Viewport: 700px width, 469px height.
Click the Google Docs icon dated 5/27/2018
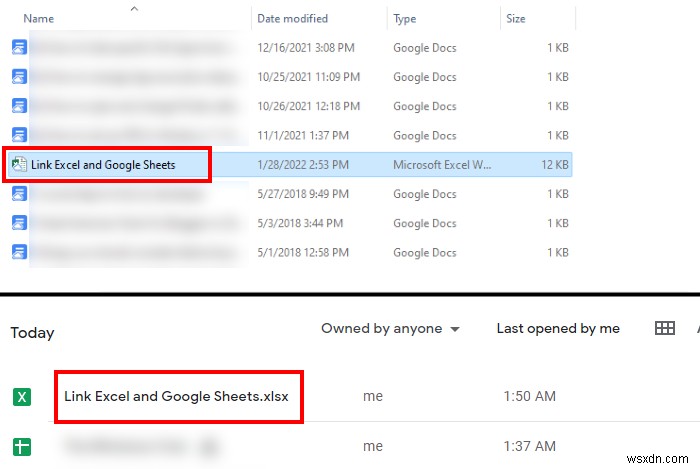click(19, 194)
